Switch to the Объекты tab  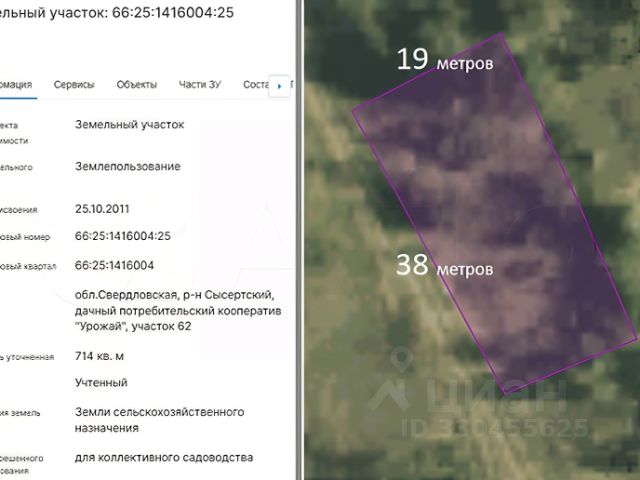(137, 84)
